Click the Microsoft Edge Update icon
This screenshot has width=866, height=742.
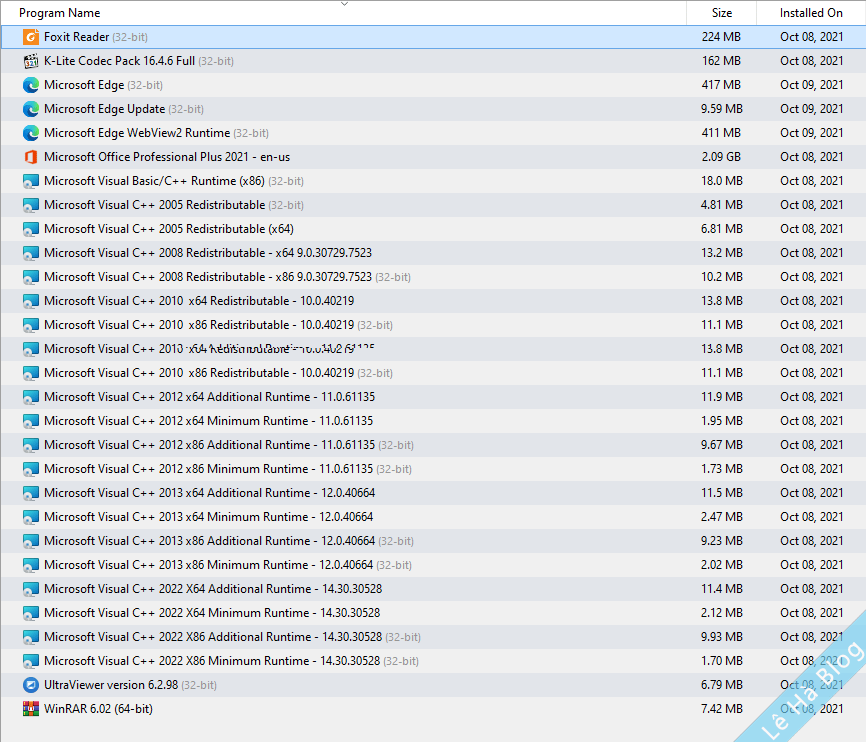tap(31, 109)
